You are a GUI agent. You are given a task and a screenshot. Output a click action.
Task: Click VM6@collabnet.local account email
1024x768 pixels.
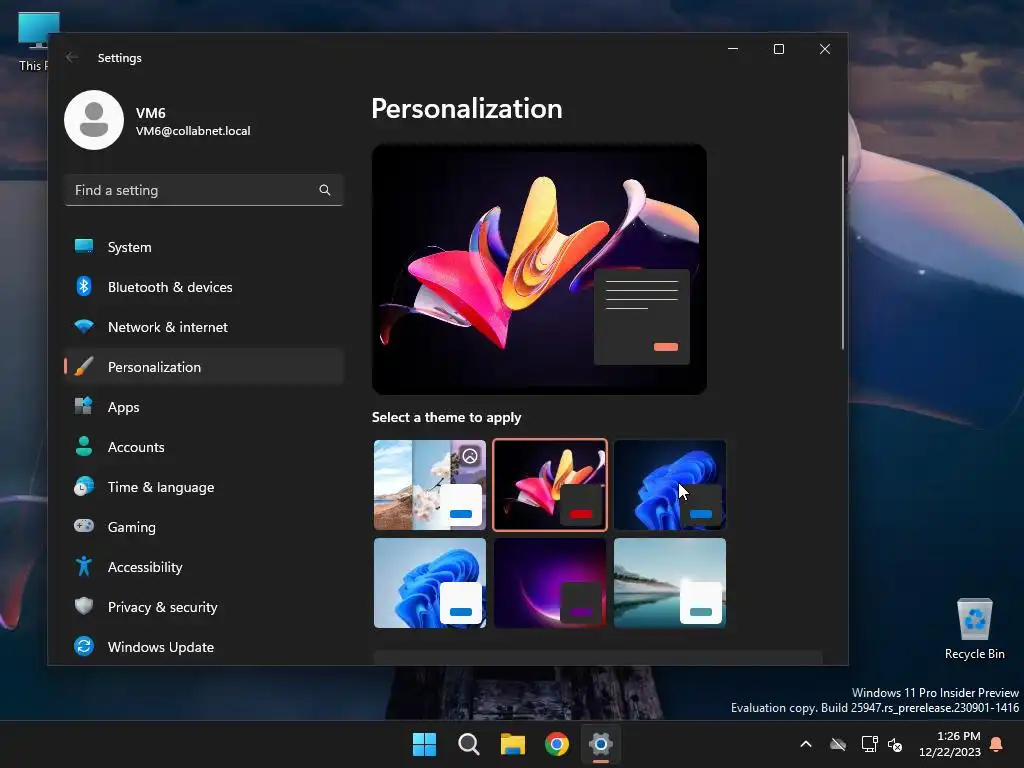[x=193, y=131]
